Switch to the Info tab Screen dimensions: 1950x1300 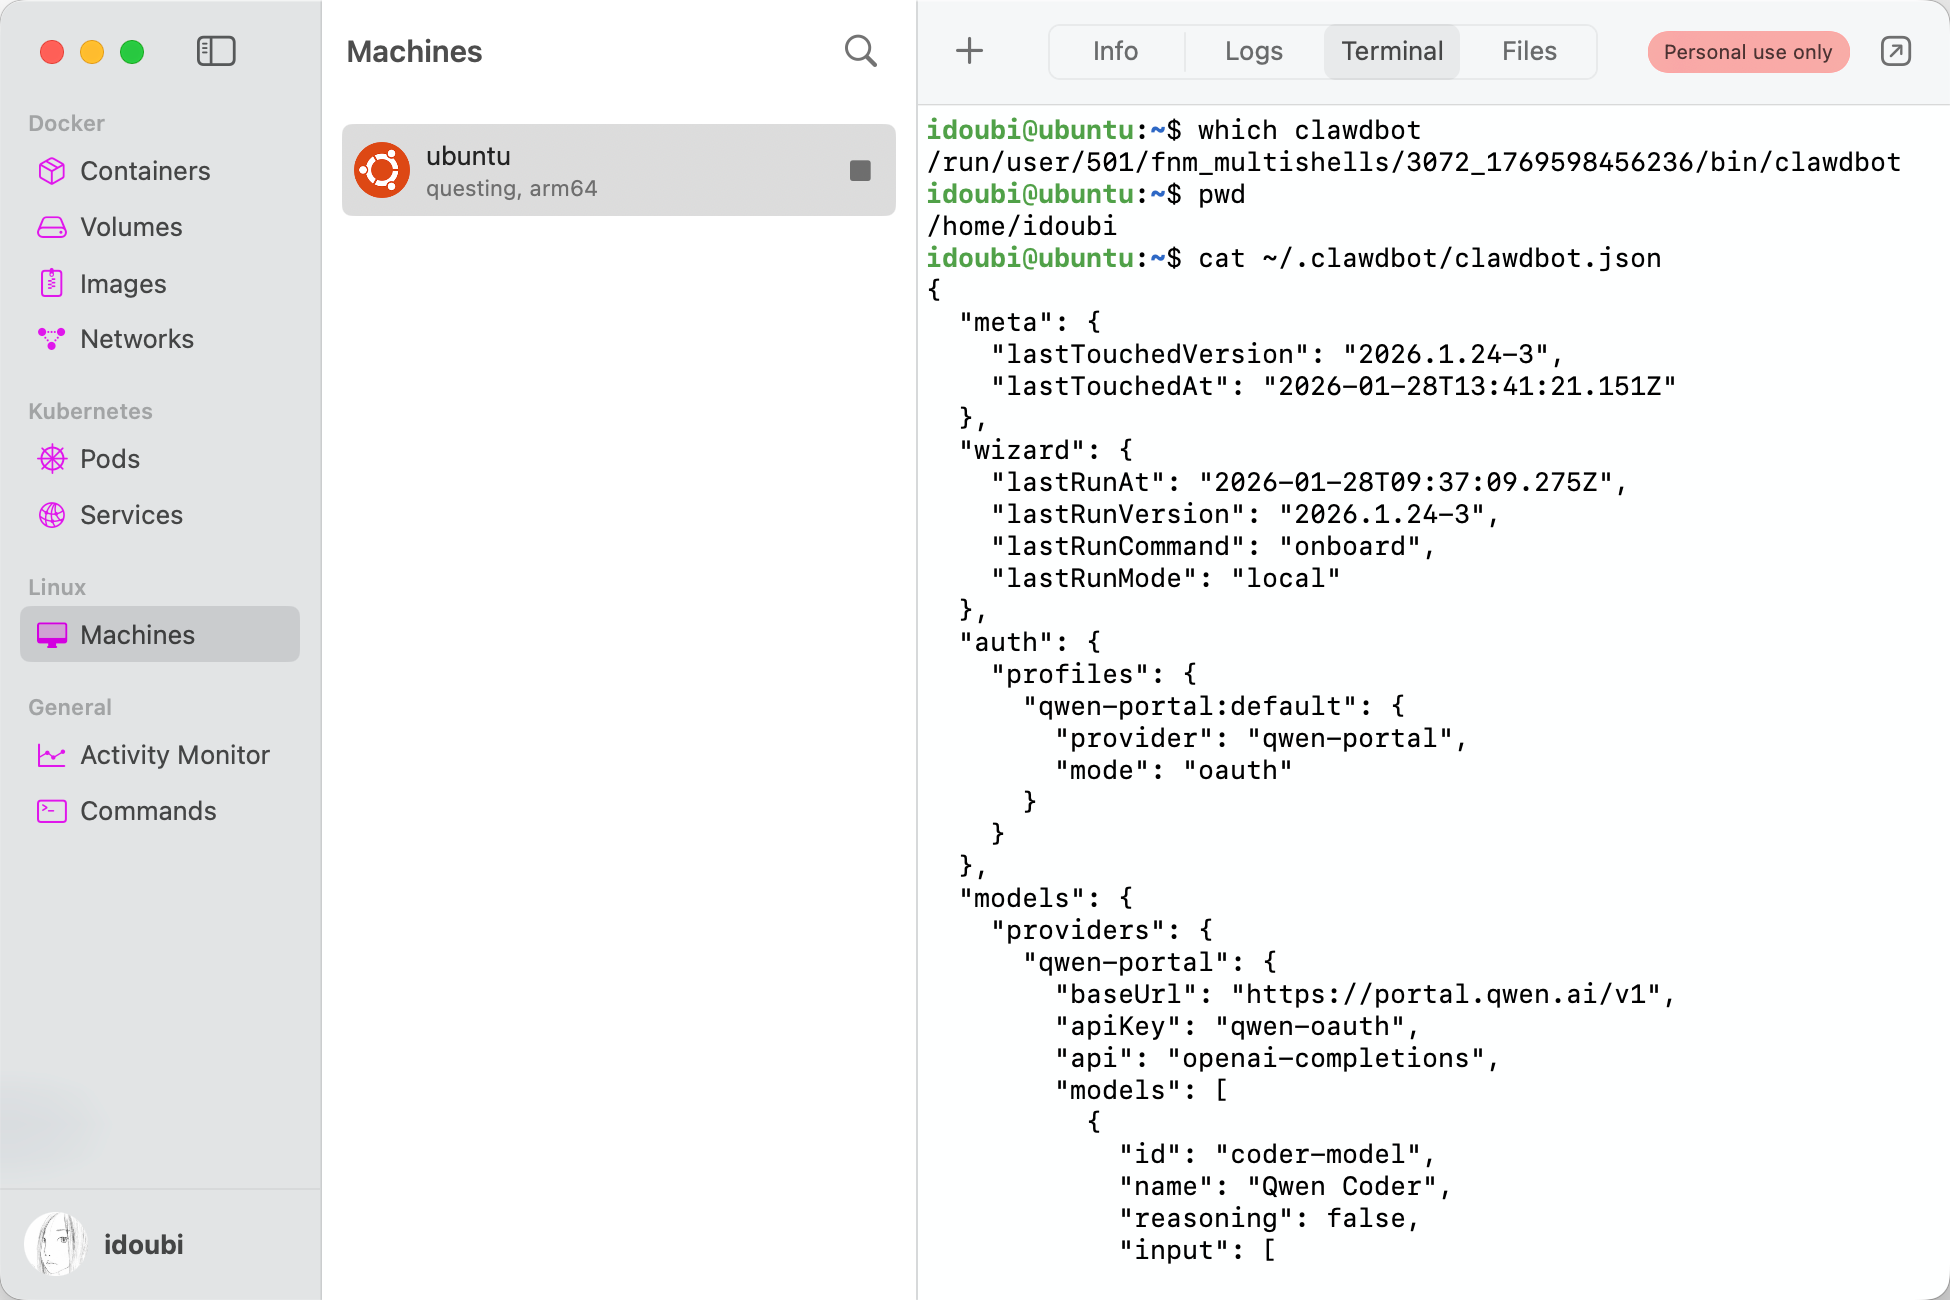(x=1115, y=51)
